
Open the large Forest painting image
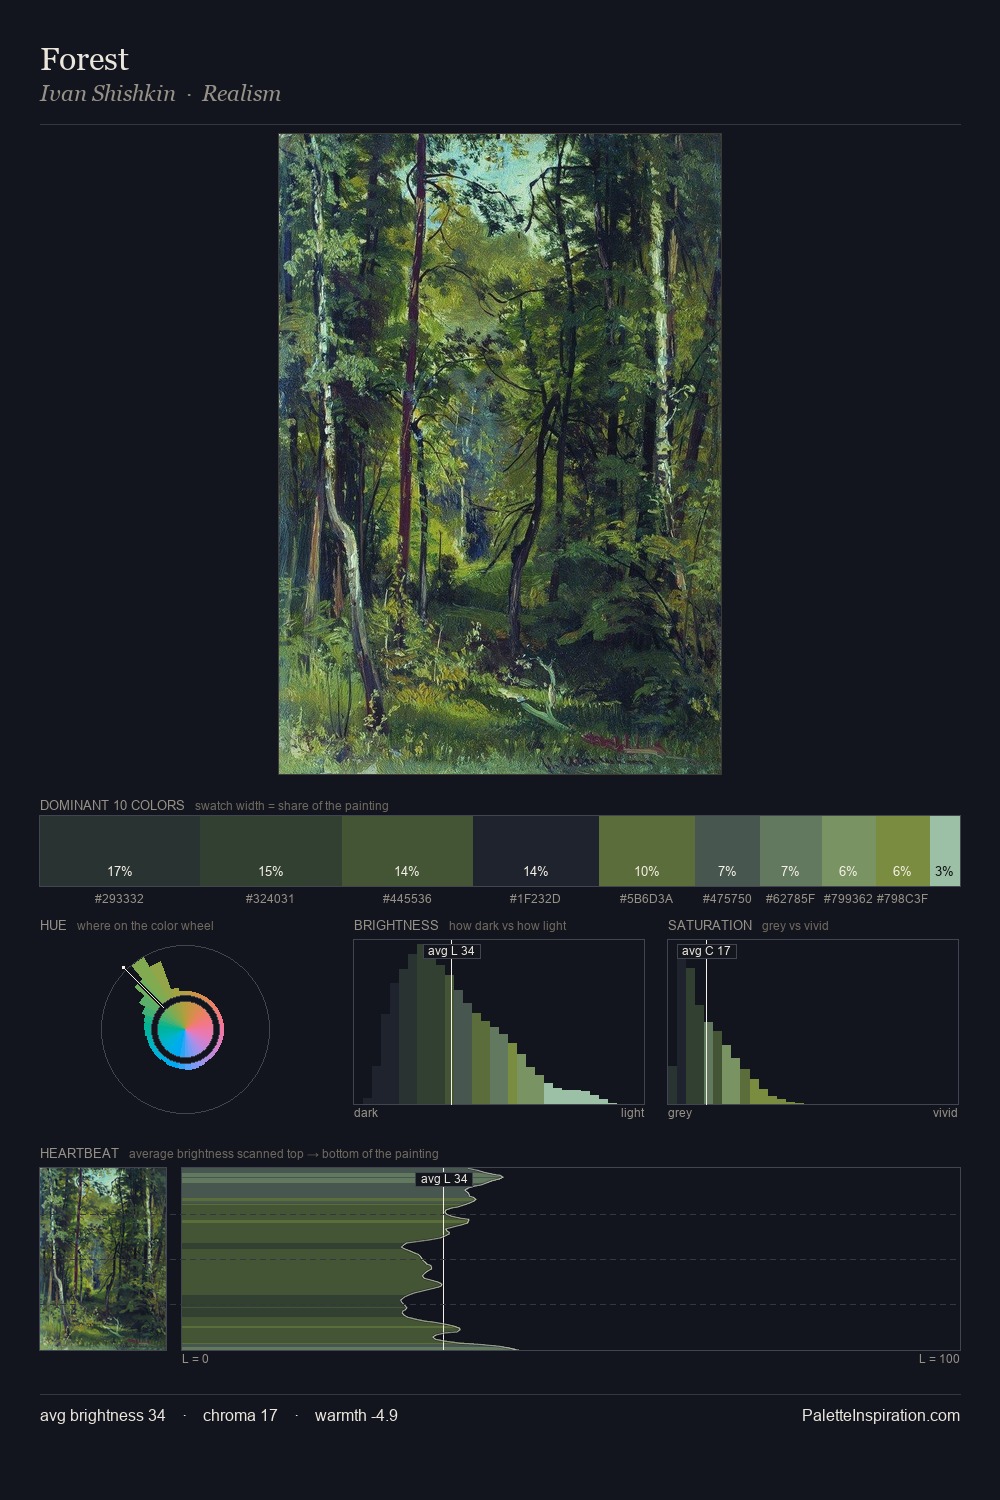[x=500, y=454]
